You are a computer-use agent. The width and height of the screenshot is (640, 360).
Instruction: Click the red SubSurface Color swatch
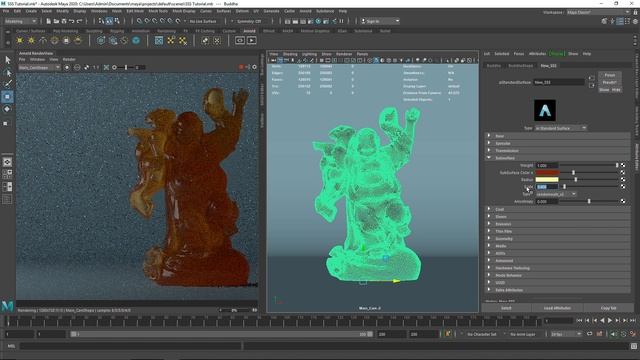pyautogui.click(x=547, y=173)
